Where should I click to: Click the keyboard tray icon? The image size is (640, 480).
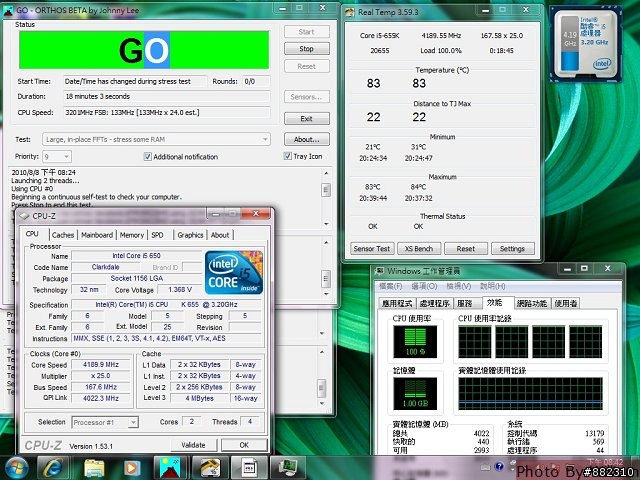[x=485, y=467]
